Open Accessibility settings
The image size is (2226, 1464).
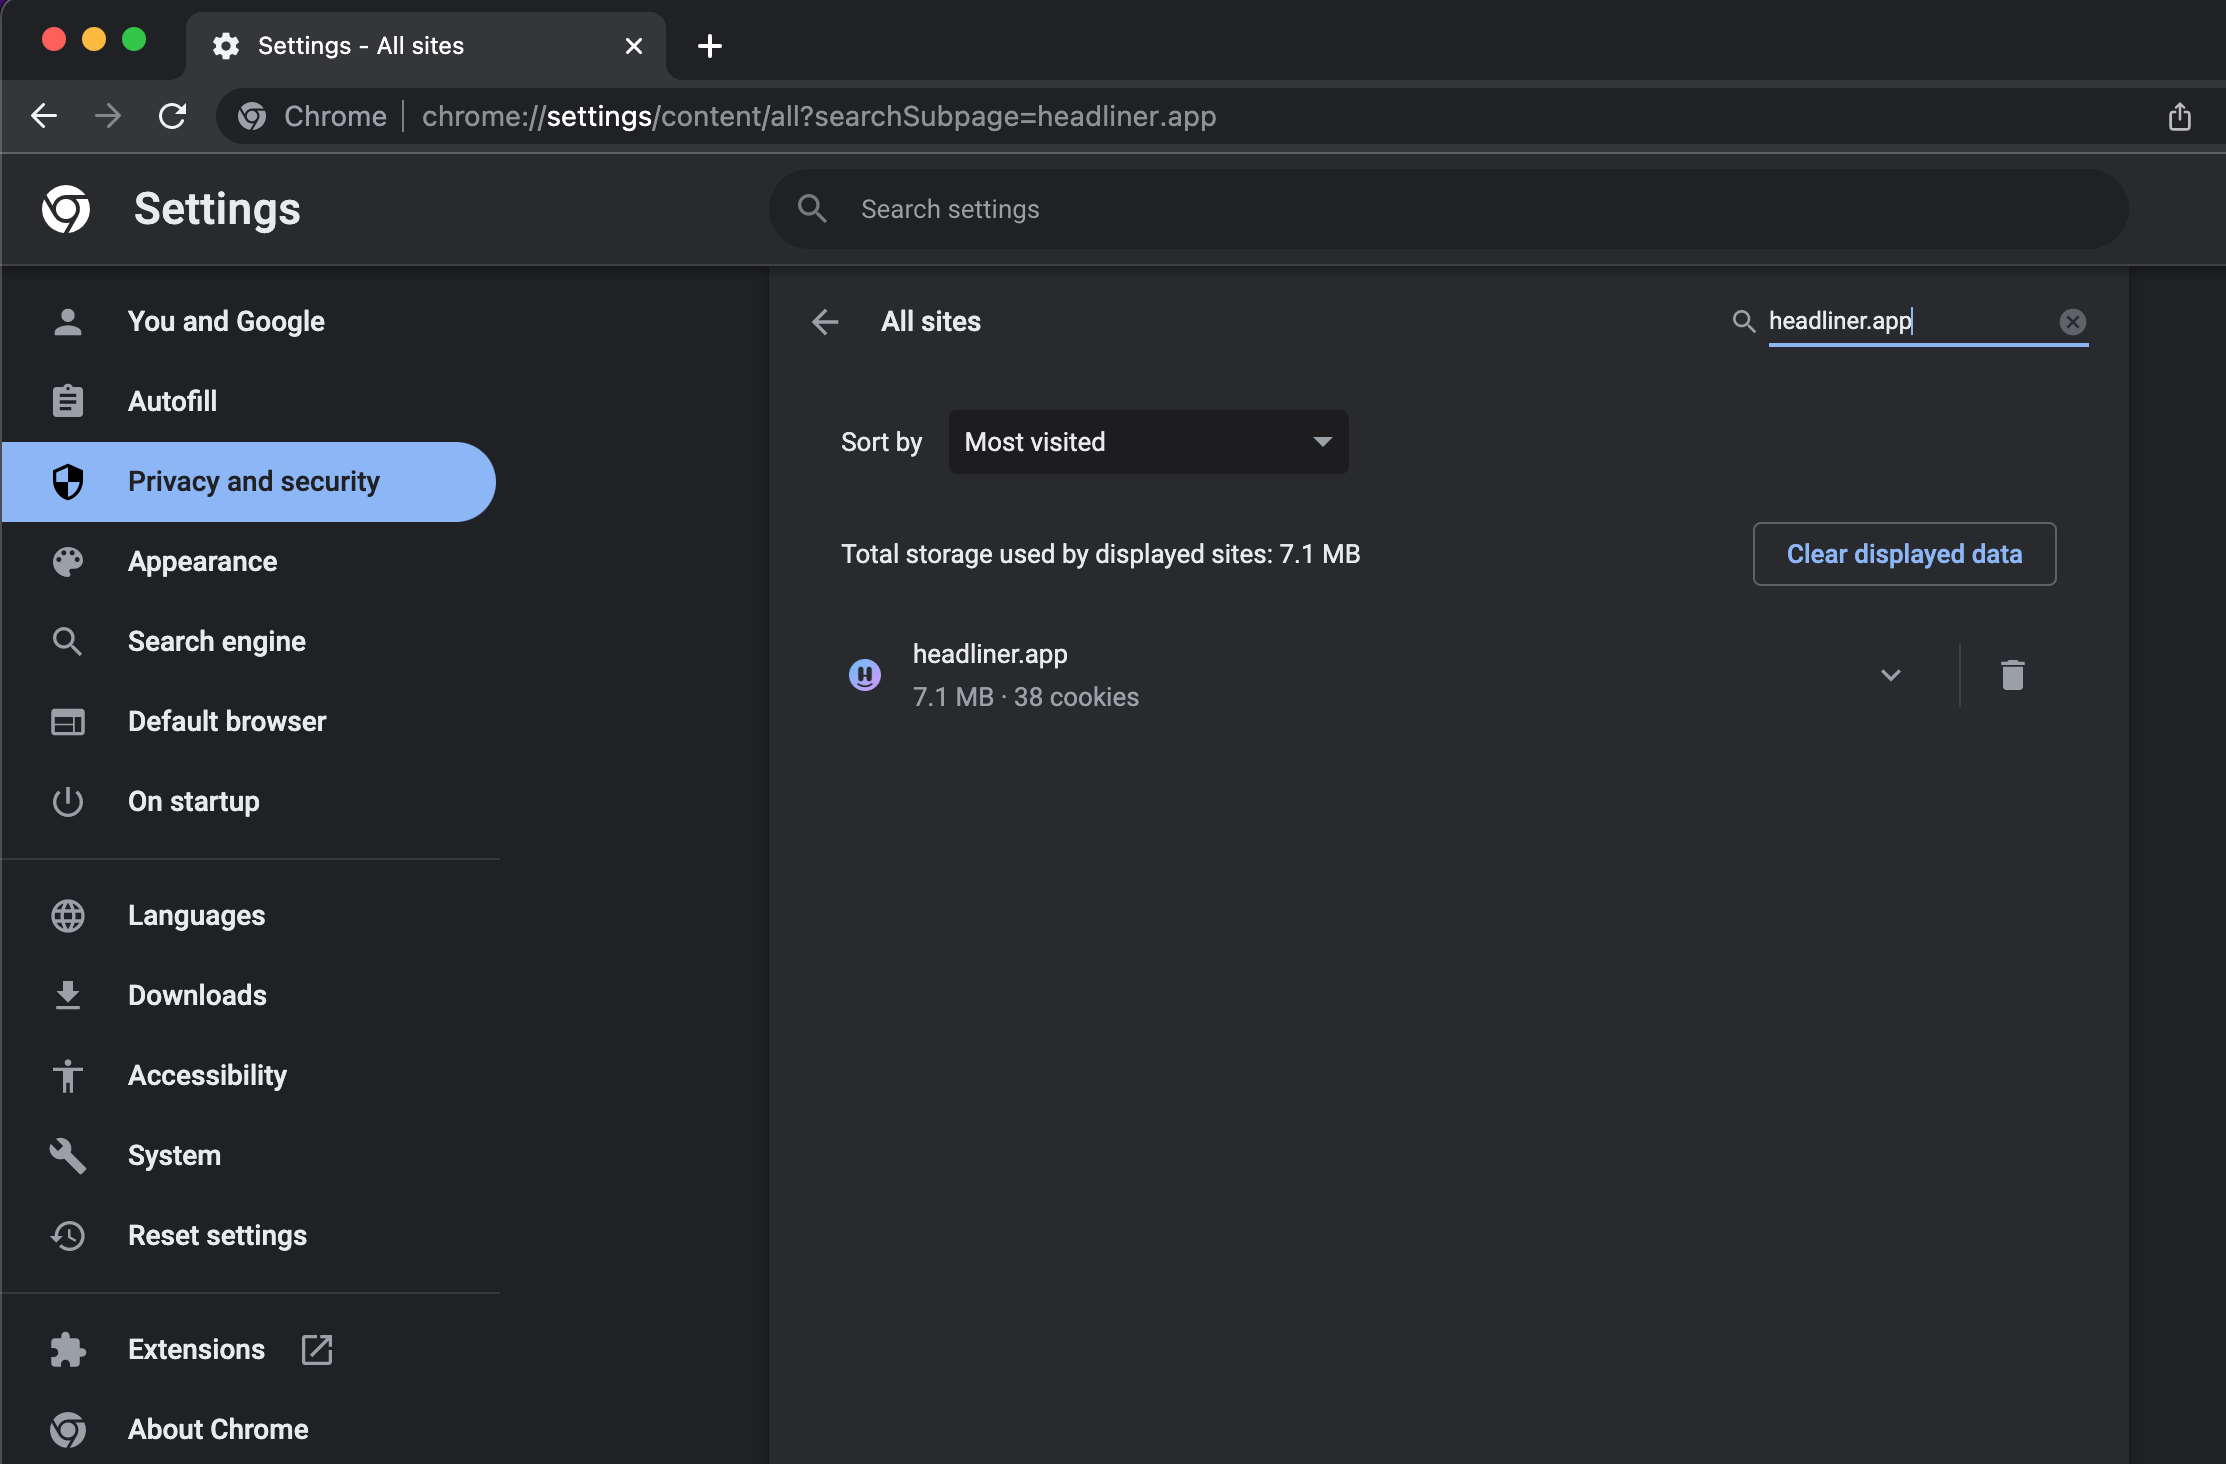[249, 1075]
